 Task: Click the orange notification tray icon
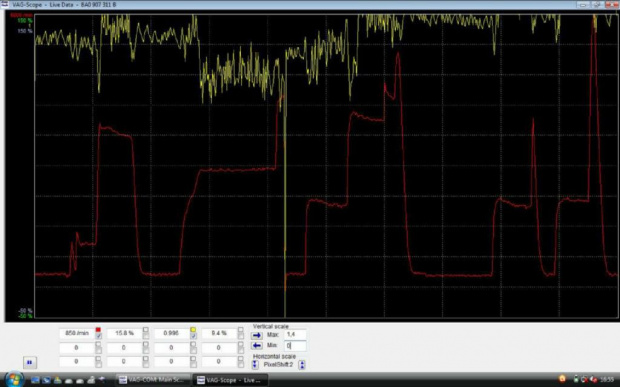[x=562, y=379]
